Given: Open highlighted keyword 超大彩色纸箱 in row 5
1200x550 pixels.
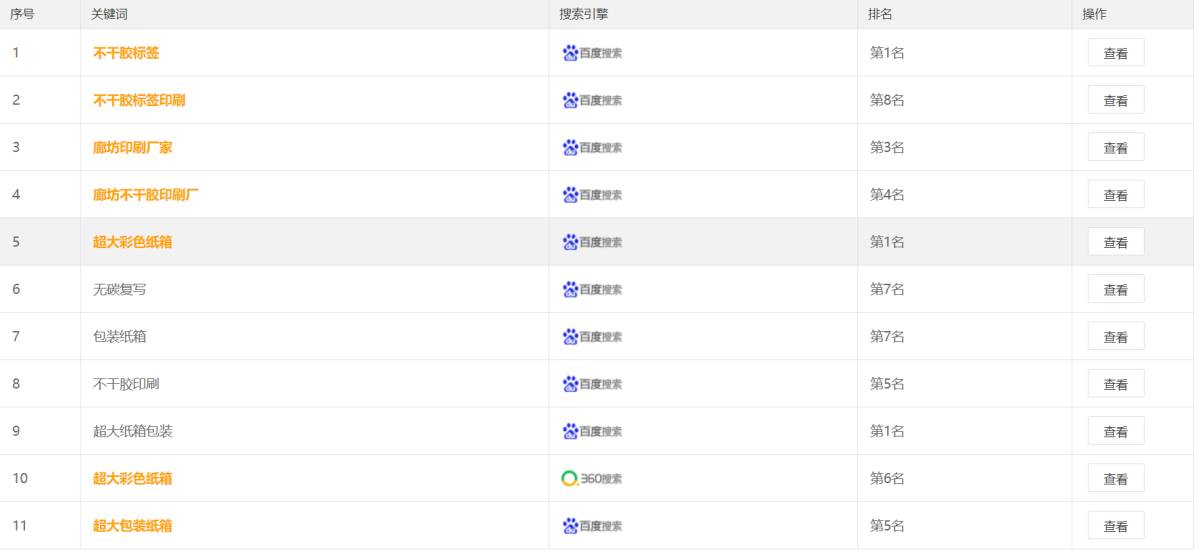Looking at the screenshot, I should [x=133, y=242].
